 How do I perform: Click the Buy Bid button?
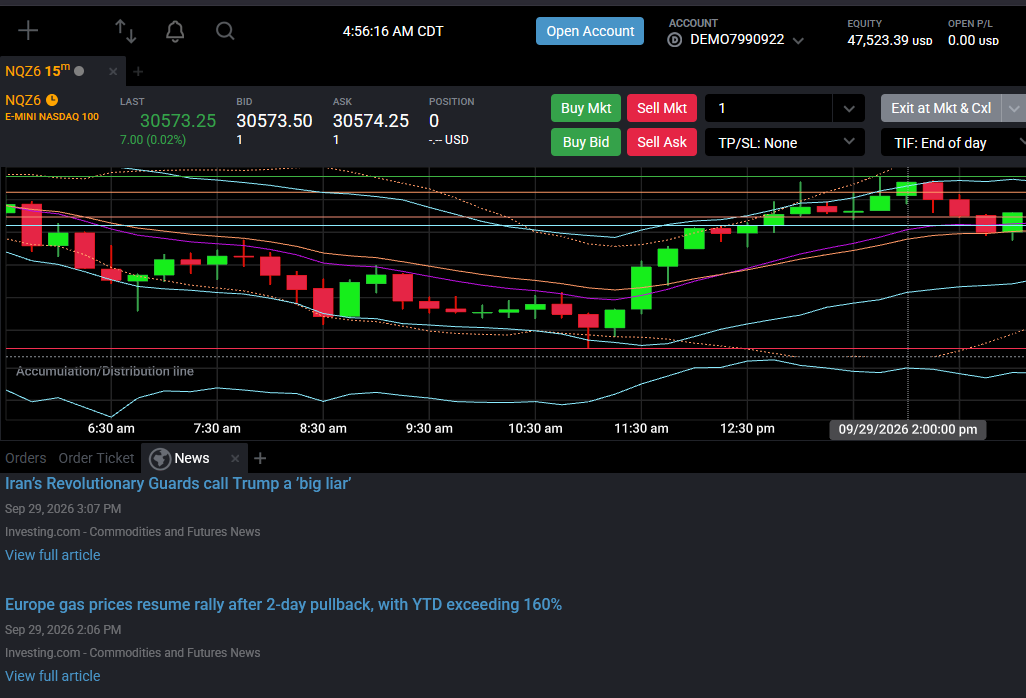pos(586,143)
